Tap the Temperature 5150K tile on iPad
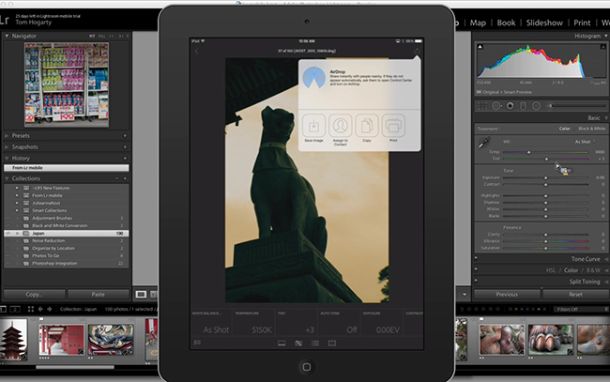610x382 pixels. coord(253,323)
